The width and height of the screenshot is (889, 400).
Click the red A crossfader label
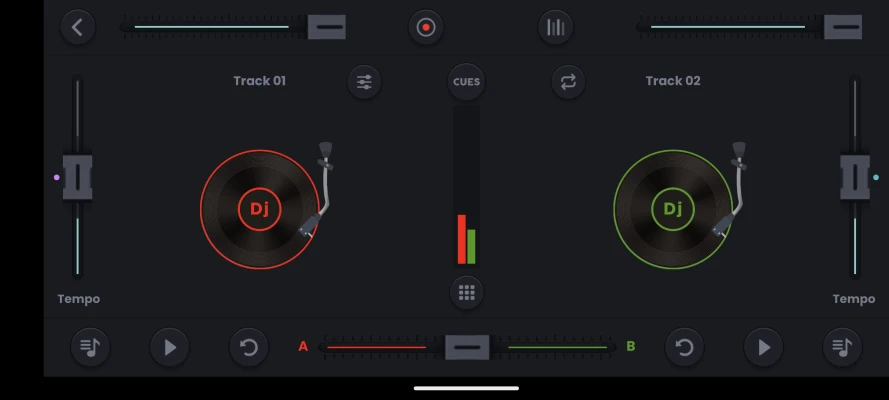coord(303,347)
